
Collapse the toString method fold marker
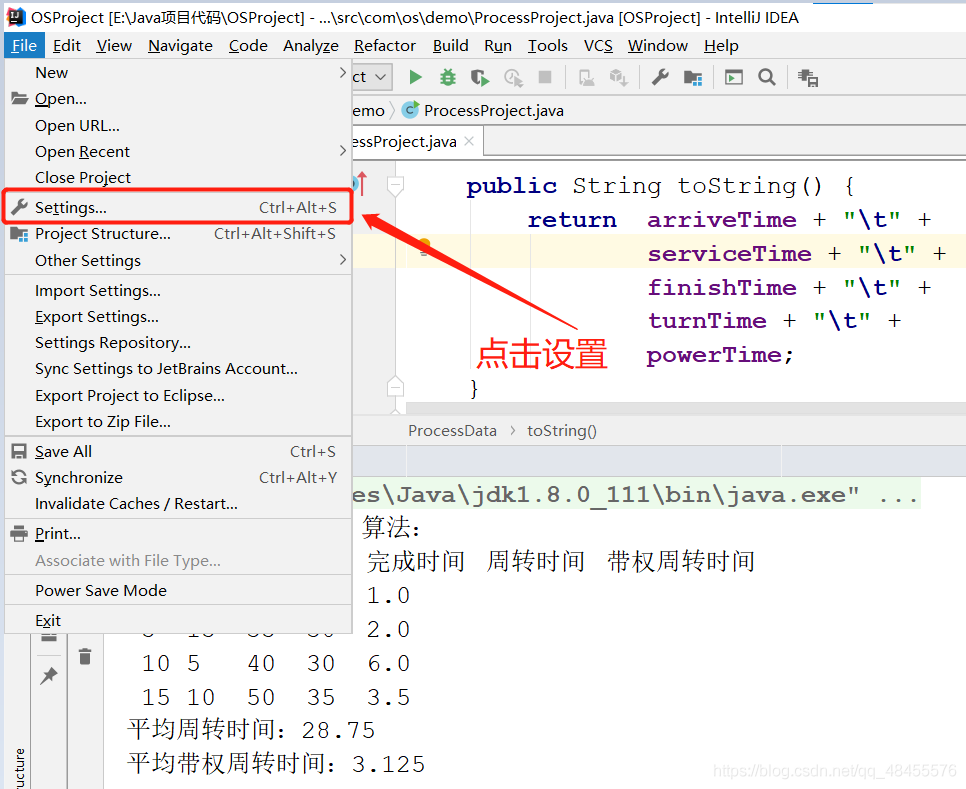point(395,186)
